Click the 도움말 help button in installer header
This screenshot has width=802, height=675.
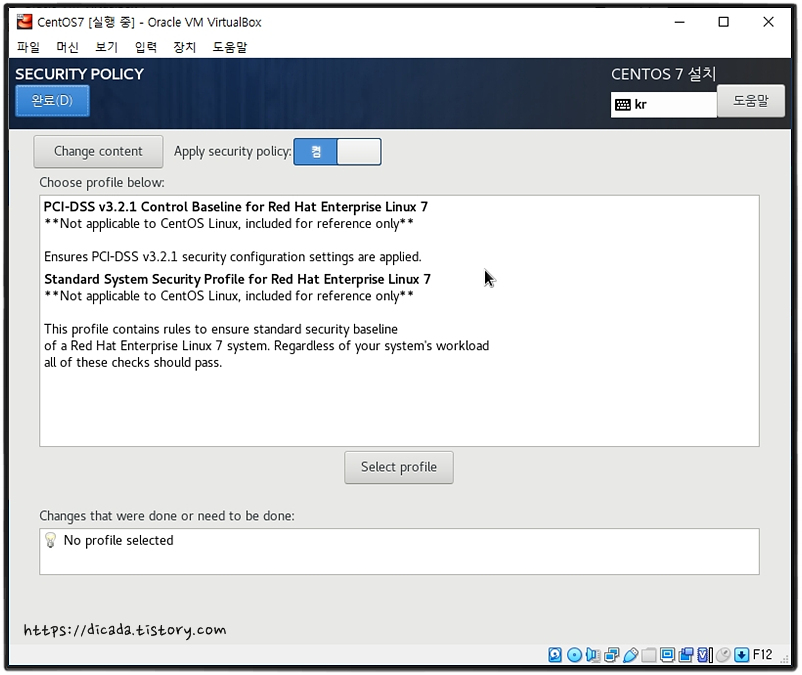click(751, 101)
